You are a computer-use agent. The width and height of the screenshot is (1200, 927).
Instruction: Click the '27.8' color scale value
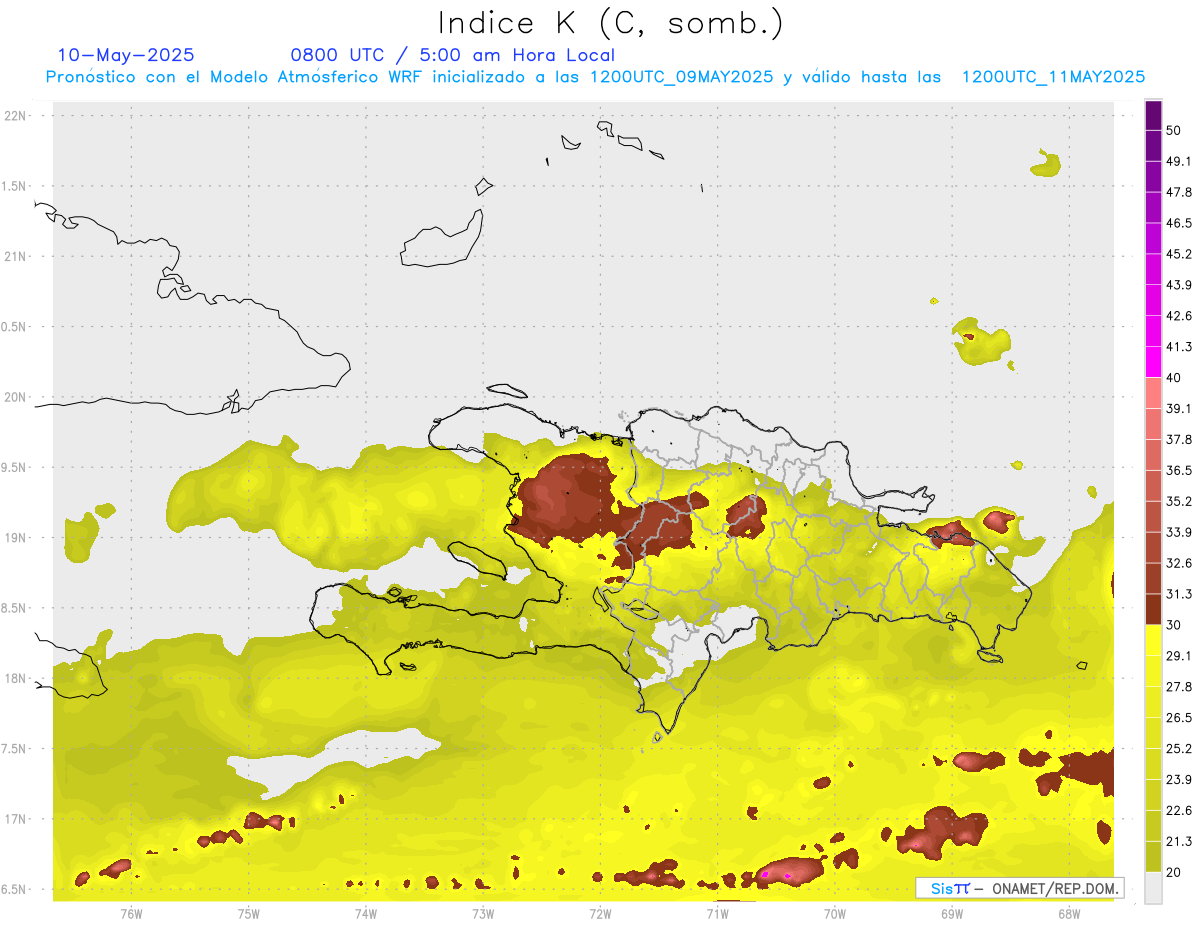[1179, 687]
